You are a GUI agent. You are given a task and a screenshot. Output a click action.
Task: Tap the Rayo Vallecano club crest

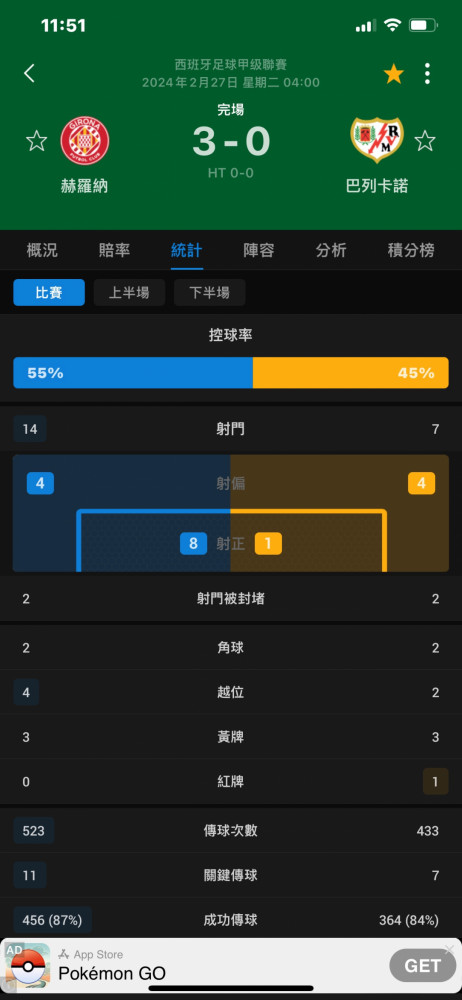[376, 140]
